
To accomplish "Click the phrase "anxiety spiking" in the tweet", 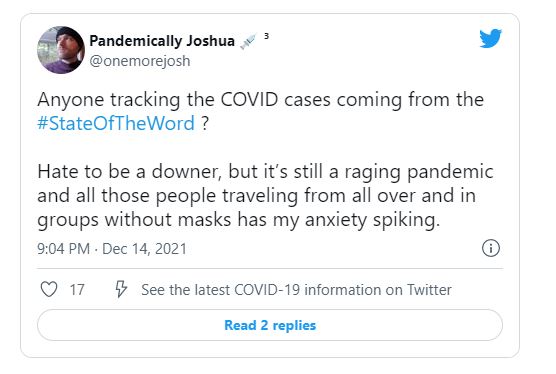I will click(x=372, y=220).
